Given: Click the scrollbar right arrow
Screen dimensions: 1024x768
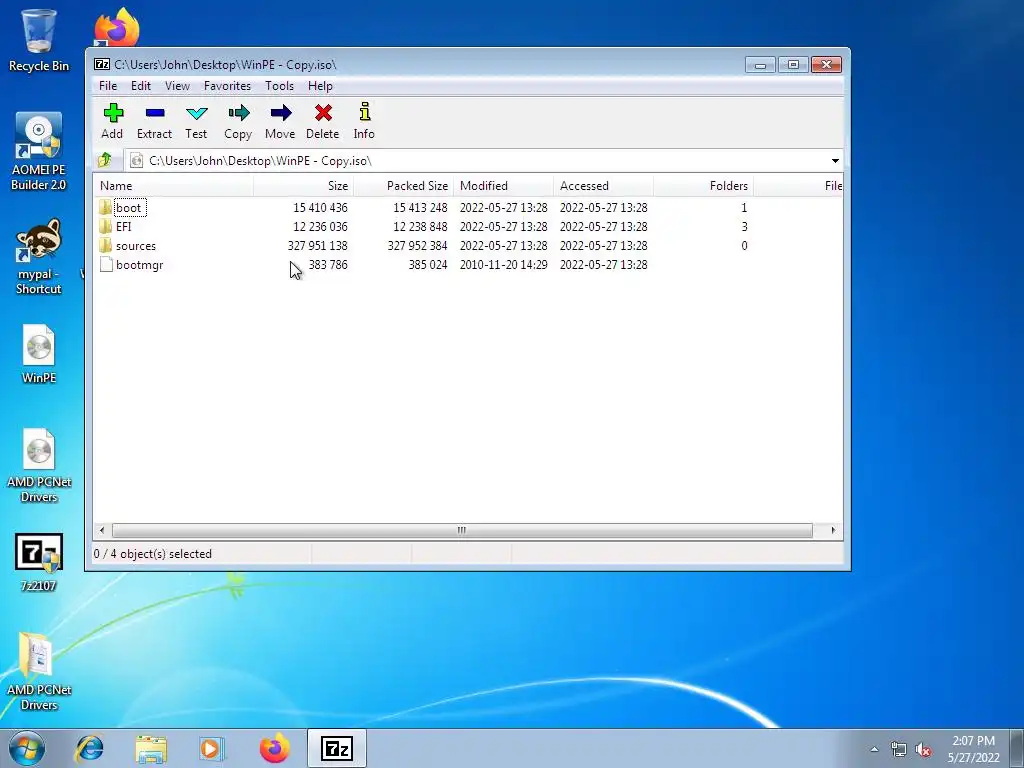Looking at the screenshot, I should coord(833,530).
